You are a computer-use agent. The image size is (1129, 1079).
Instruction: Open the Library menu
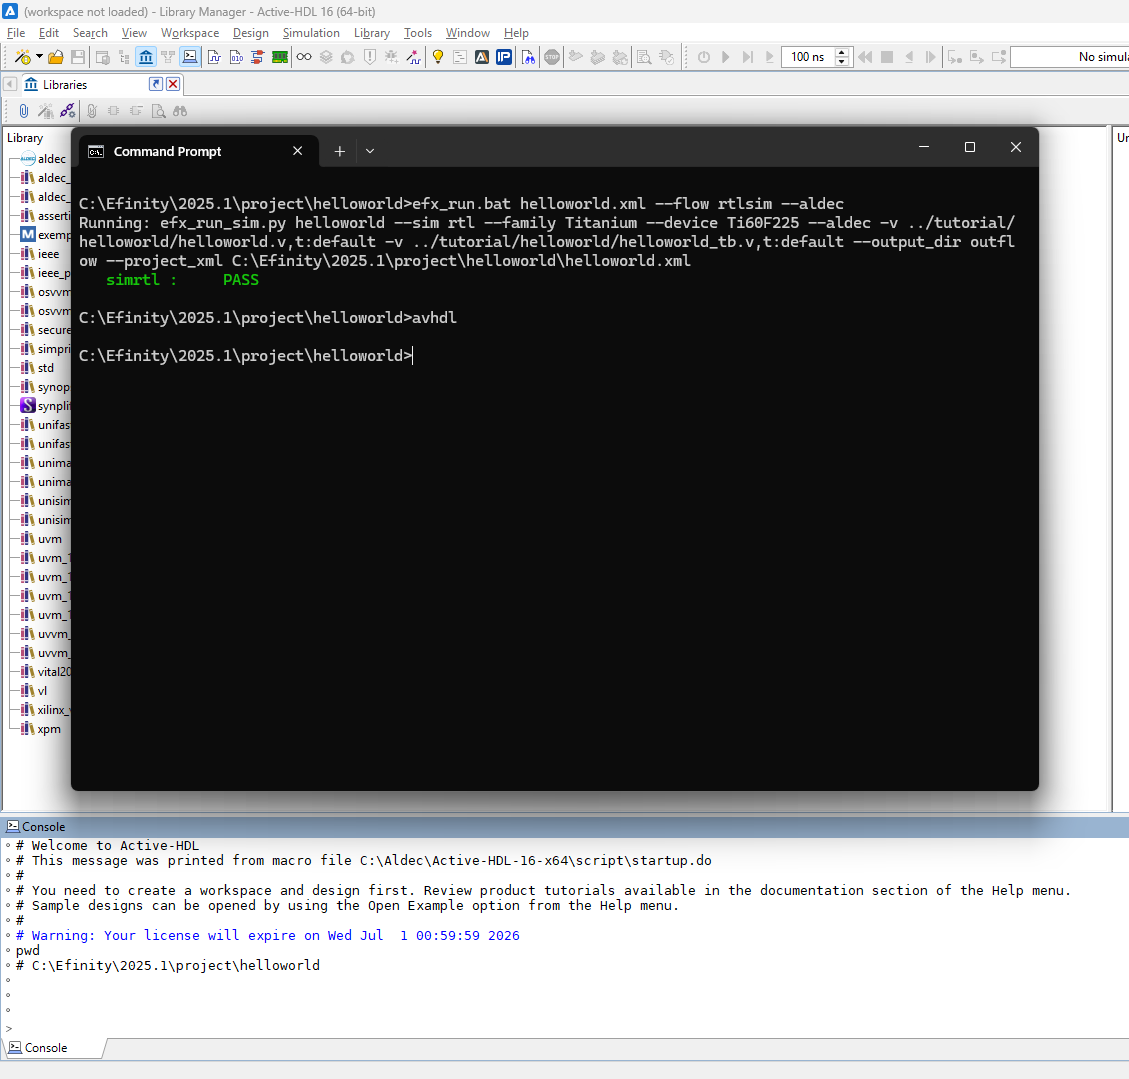372,33
